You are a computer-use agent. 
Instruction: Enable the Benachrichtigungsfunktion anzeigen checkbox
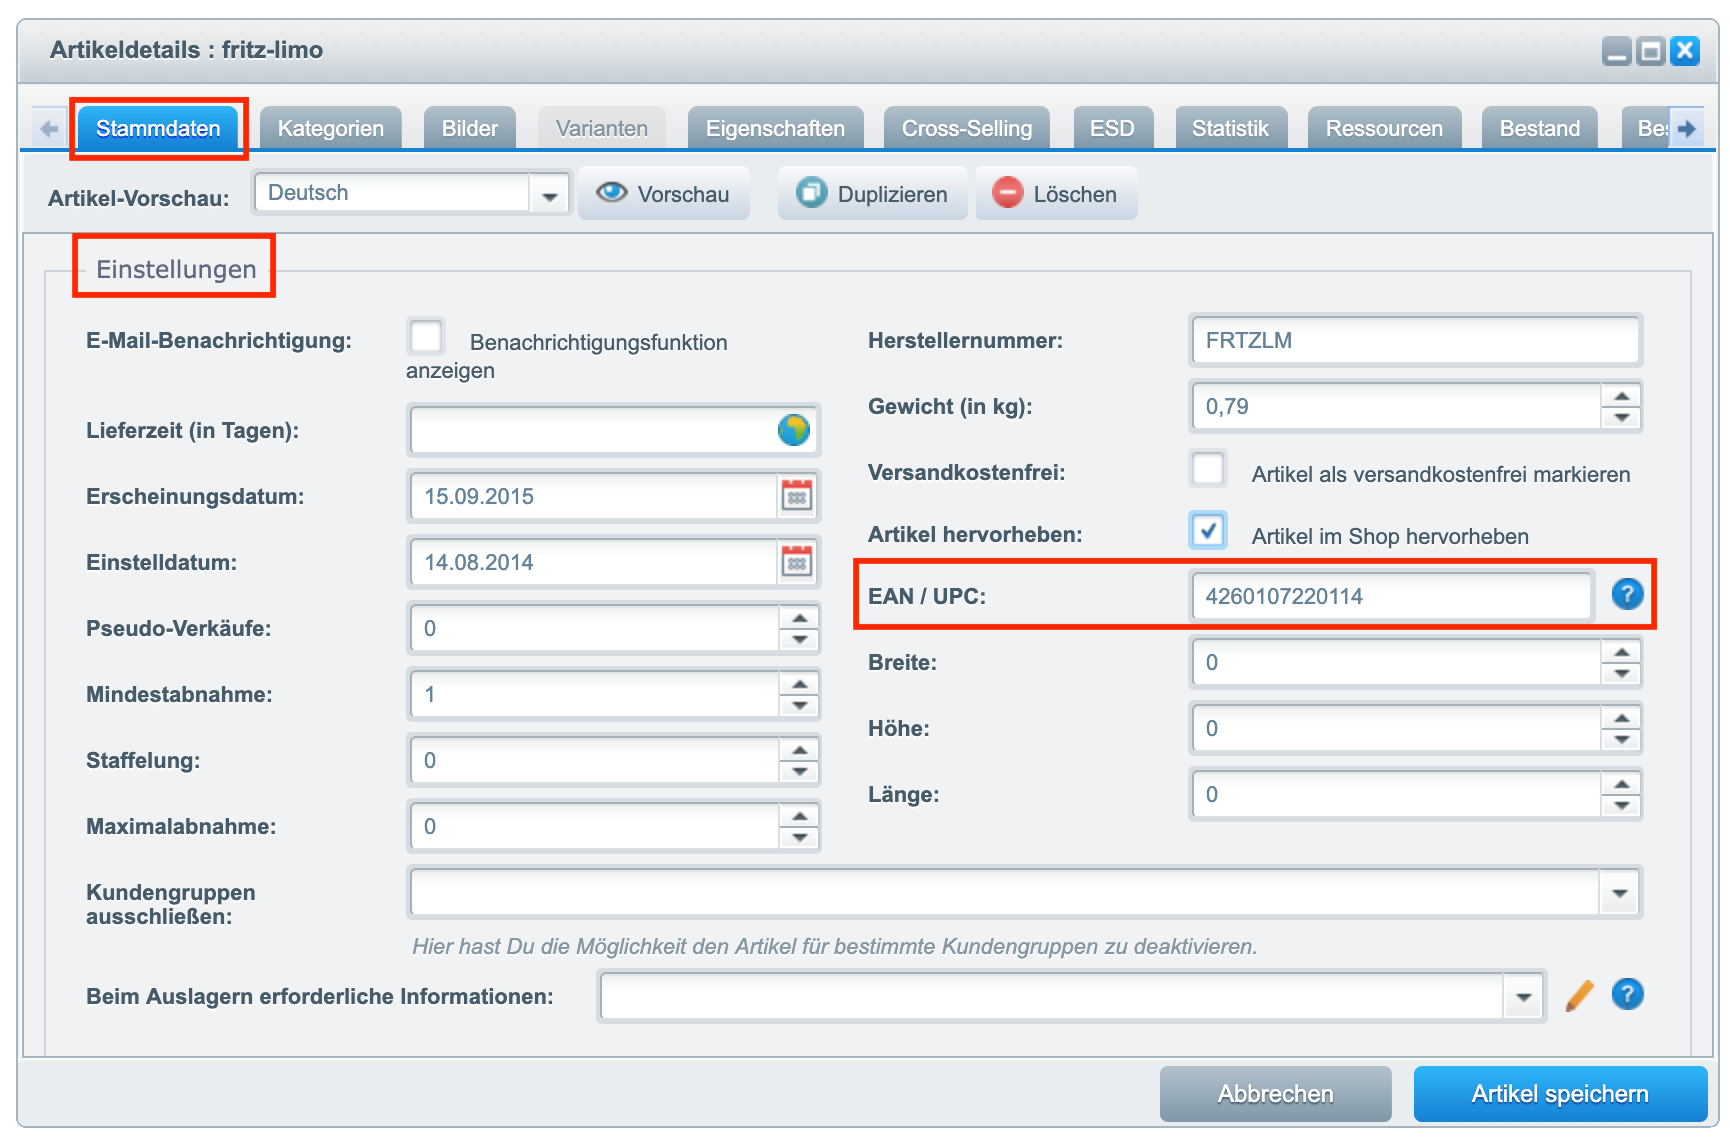[426, 338]
